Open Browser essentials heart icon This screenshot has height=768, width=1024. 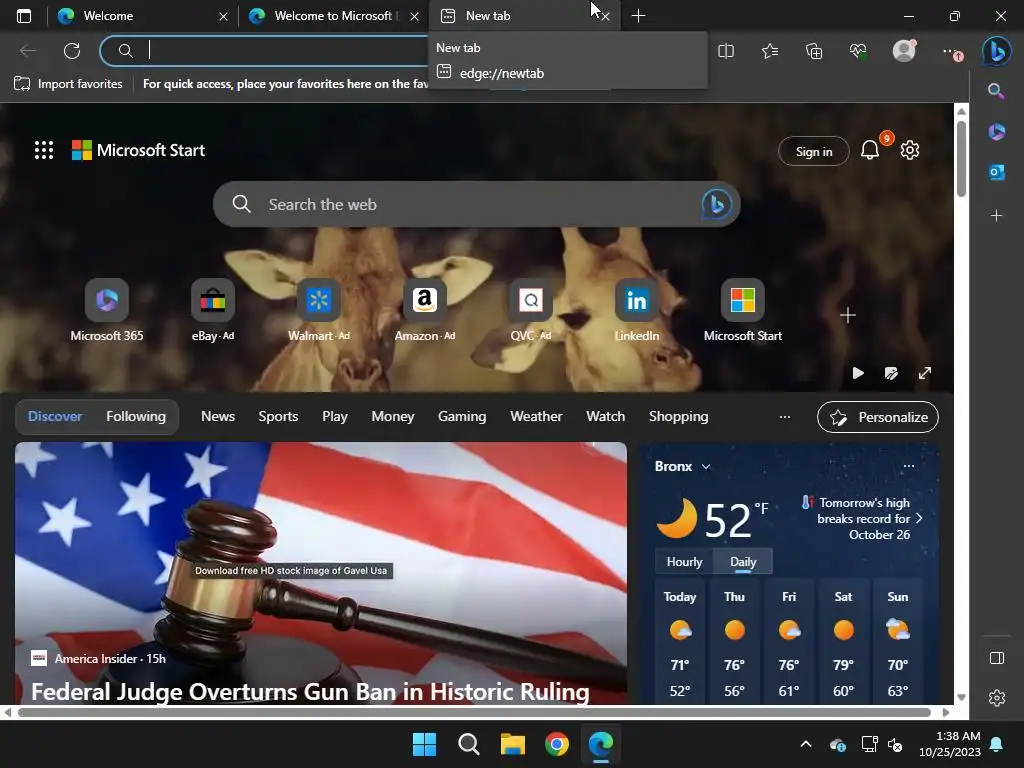pyautogui.click(x=858, y=51)
